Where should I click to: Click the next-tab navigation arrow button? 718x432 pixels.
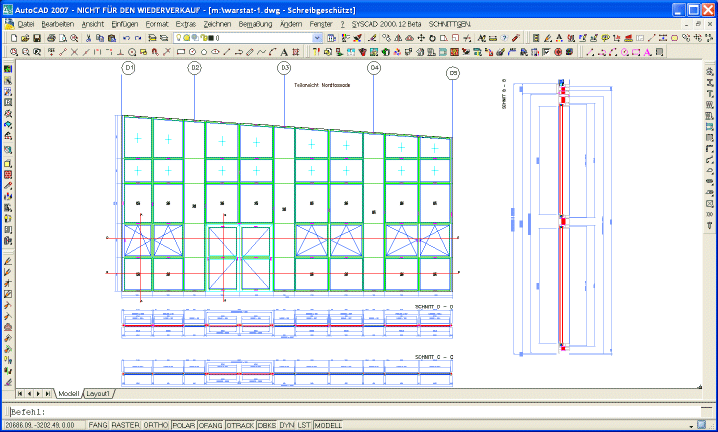[38, 394]
